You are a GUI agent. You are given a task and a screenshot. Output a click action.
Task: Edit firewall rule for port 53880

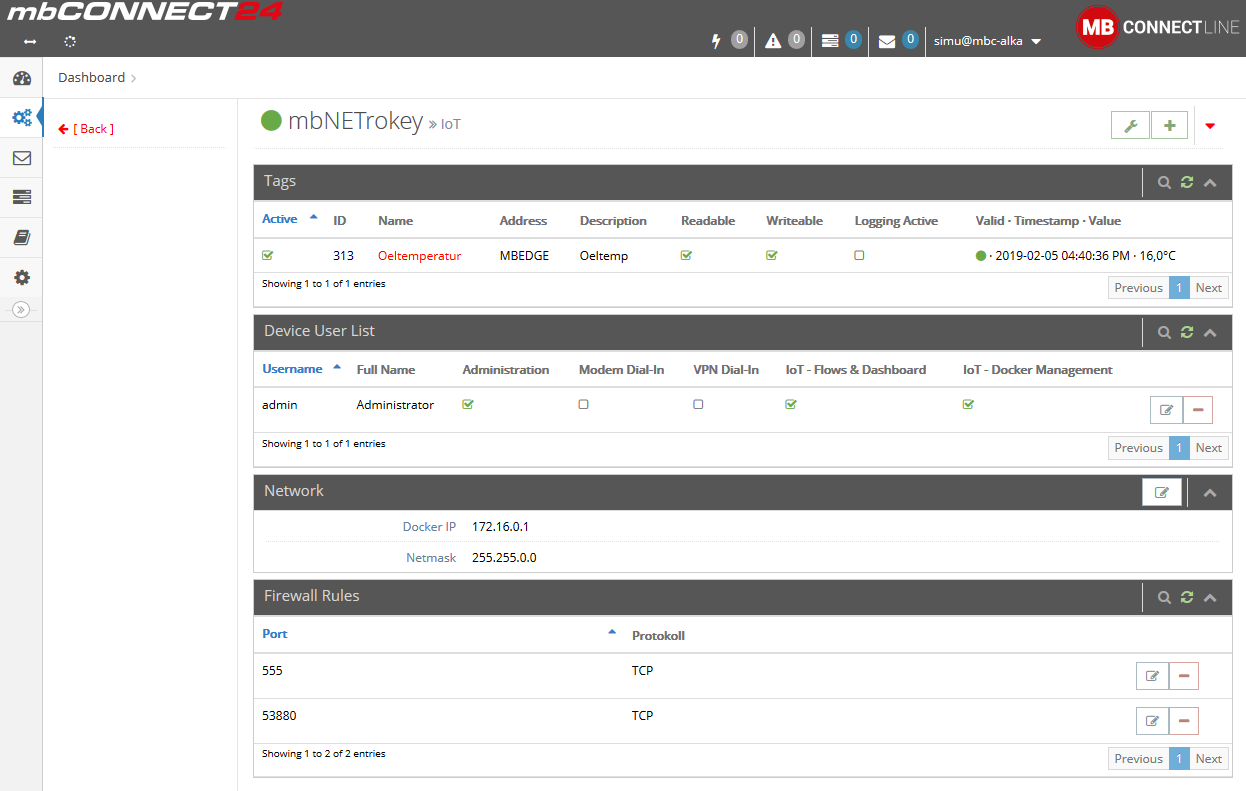point(1152,721)
